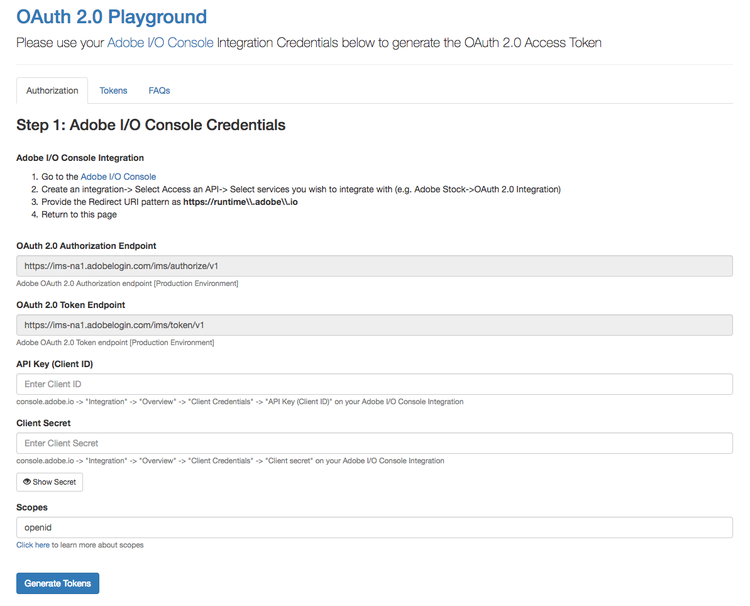Image resolution: width=750 pixels, height=606 pixels.
Task: Click the 'Return to this page' list item
Action: 79,214
